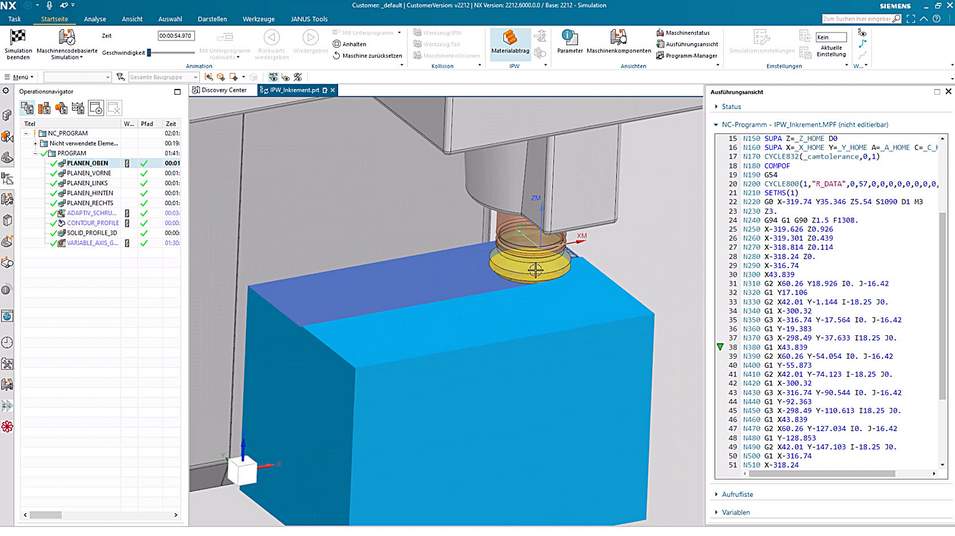Toggle Materialabtrag in IPW group

(x=510, y=42)
